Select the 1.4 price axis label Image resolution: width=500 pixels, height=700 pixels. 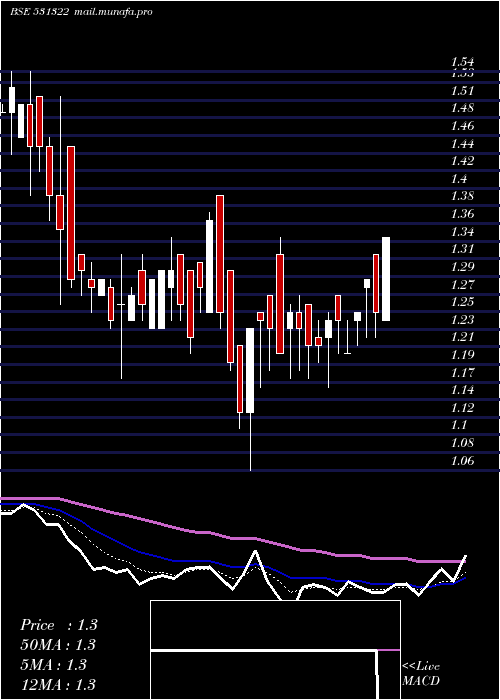coord(459,179)
